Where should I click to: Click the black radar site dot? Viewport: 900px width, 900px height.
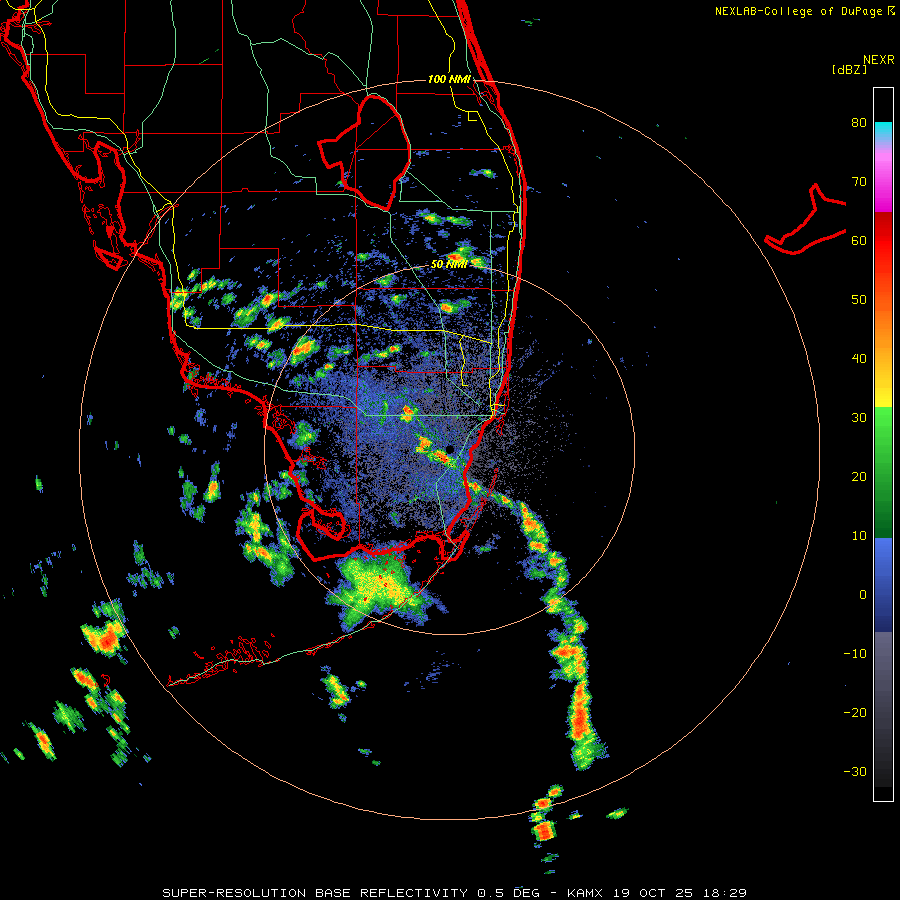tap(450, 449)
